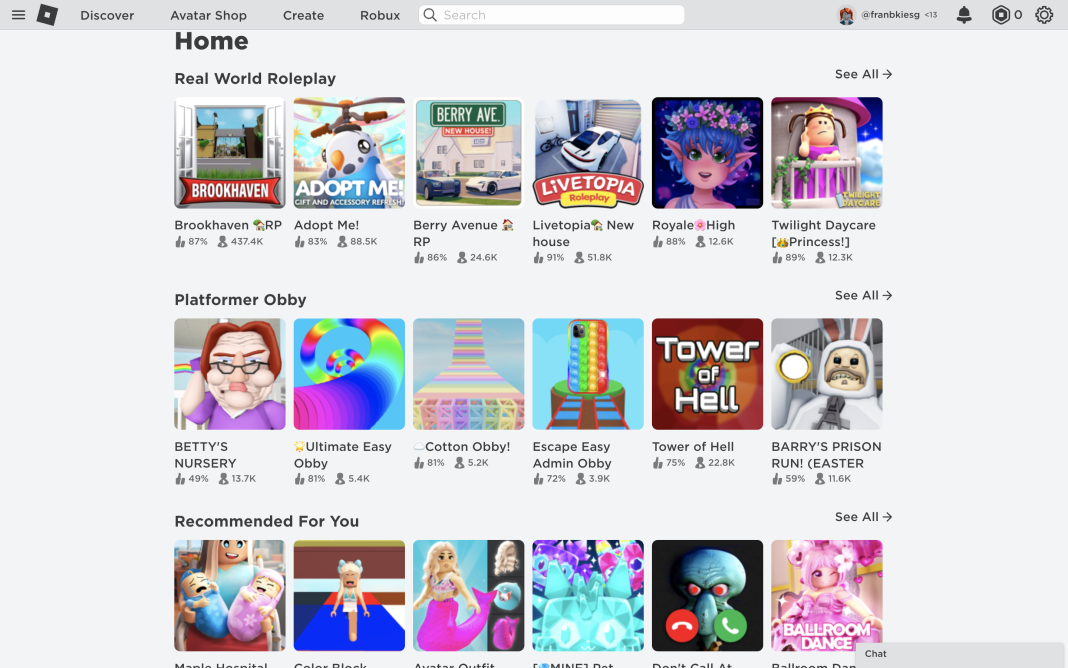Open the notifications bell
1068x668 pixels.
964,14
